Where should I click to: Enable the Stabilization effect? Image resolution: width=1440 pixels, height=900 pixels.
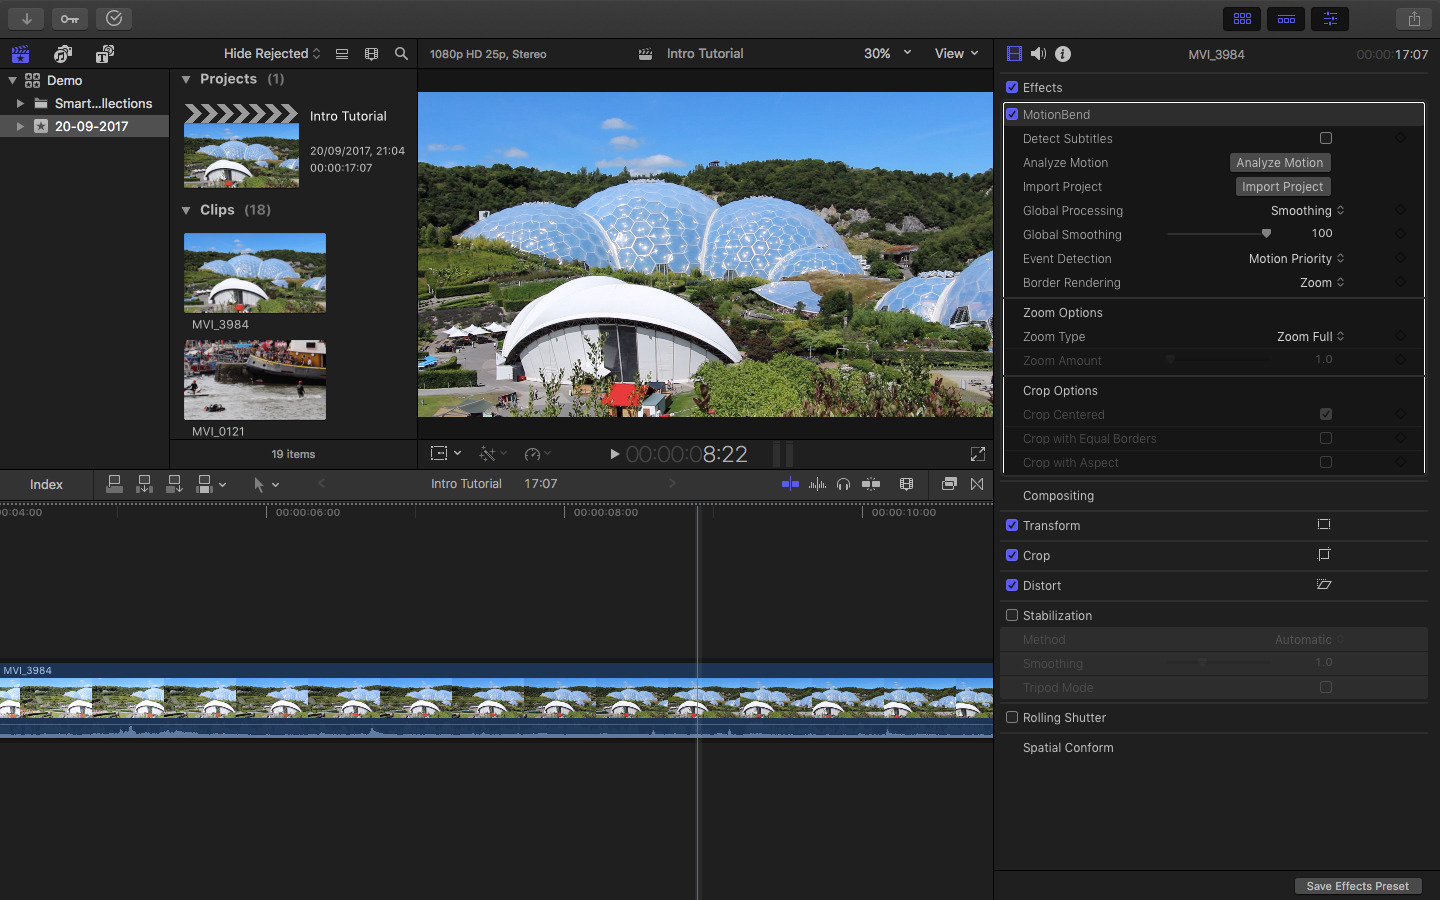[x=1012, y=615]
